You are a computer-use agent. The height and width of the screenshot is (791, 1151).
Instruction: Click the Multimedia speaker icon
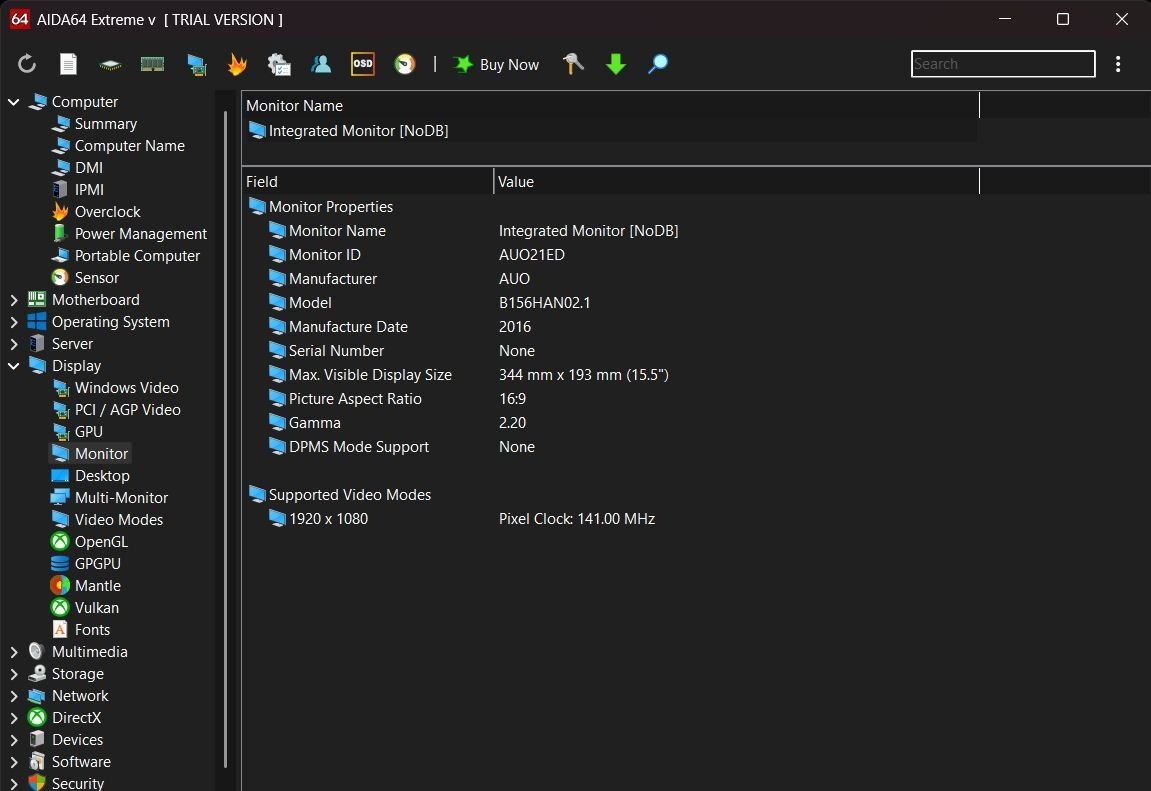[x=37, y=651]
